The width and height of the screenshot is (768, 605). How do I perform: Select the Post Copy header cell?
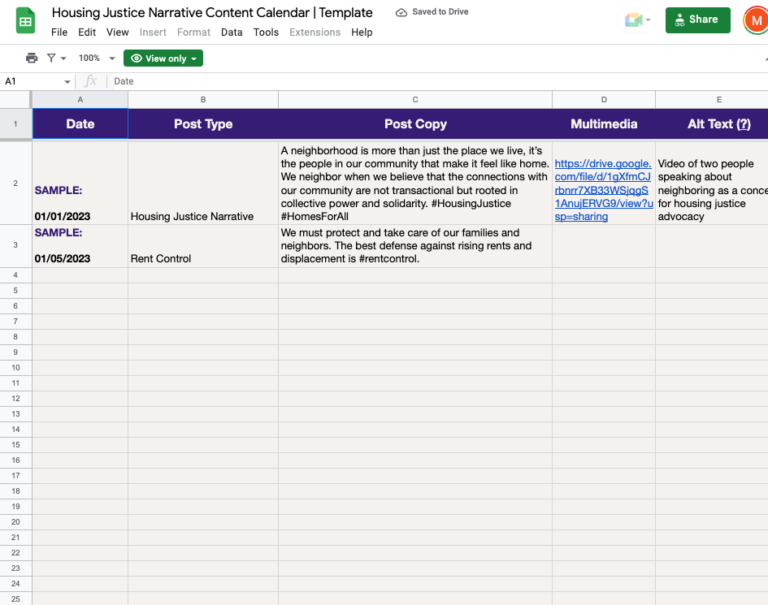415,124
